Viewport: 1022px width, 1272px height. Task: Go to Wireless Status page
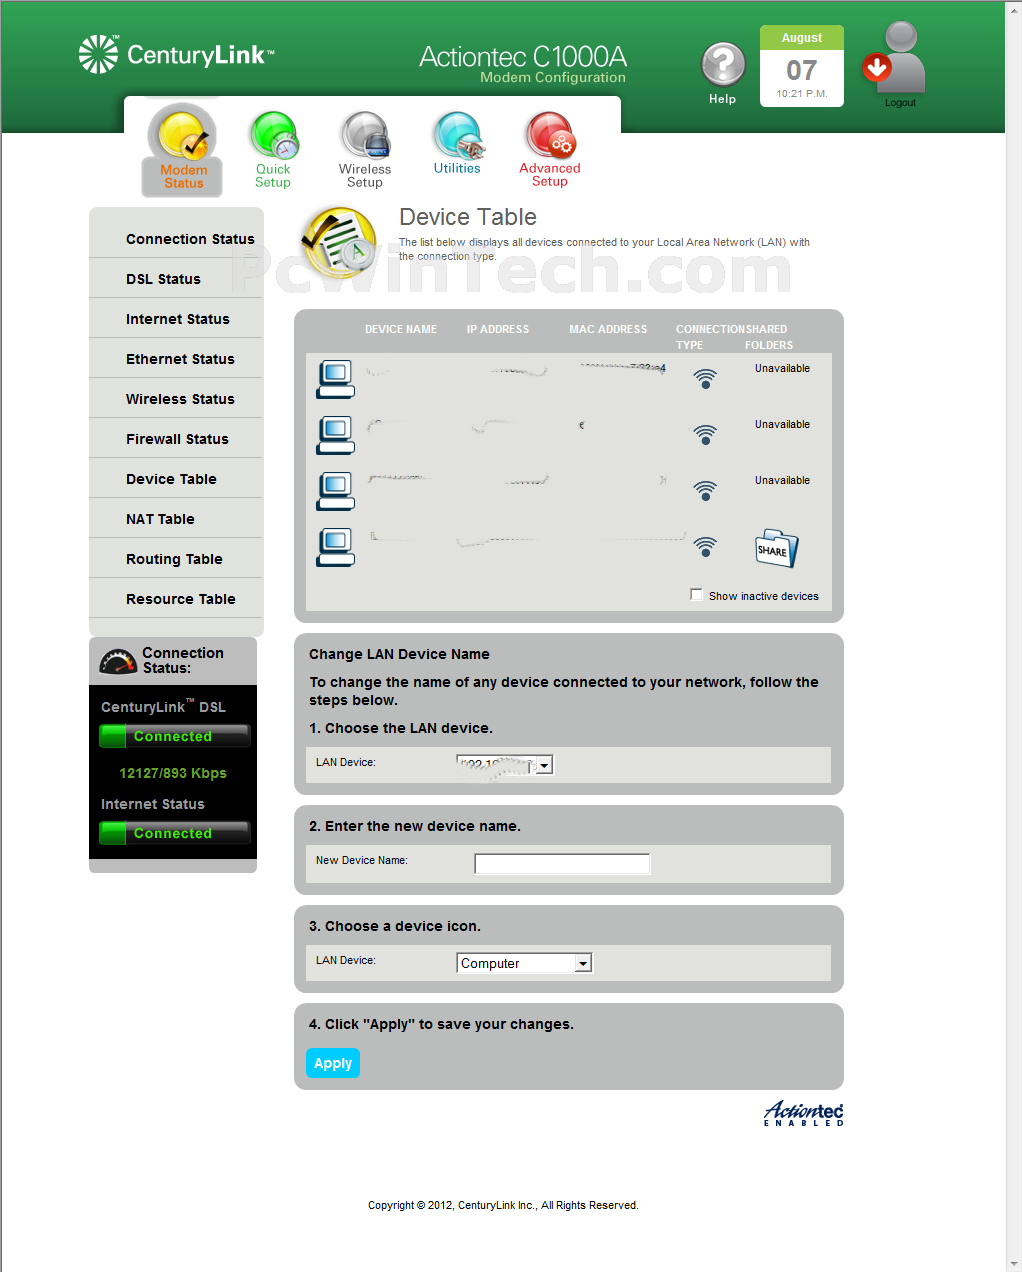[180, 399]
